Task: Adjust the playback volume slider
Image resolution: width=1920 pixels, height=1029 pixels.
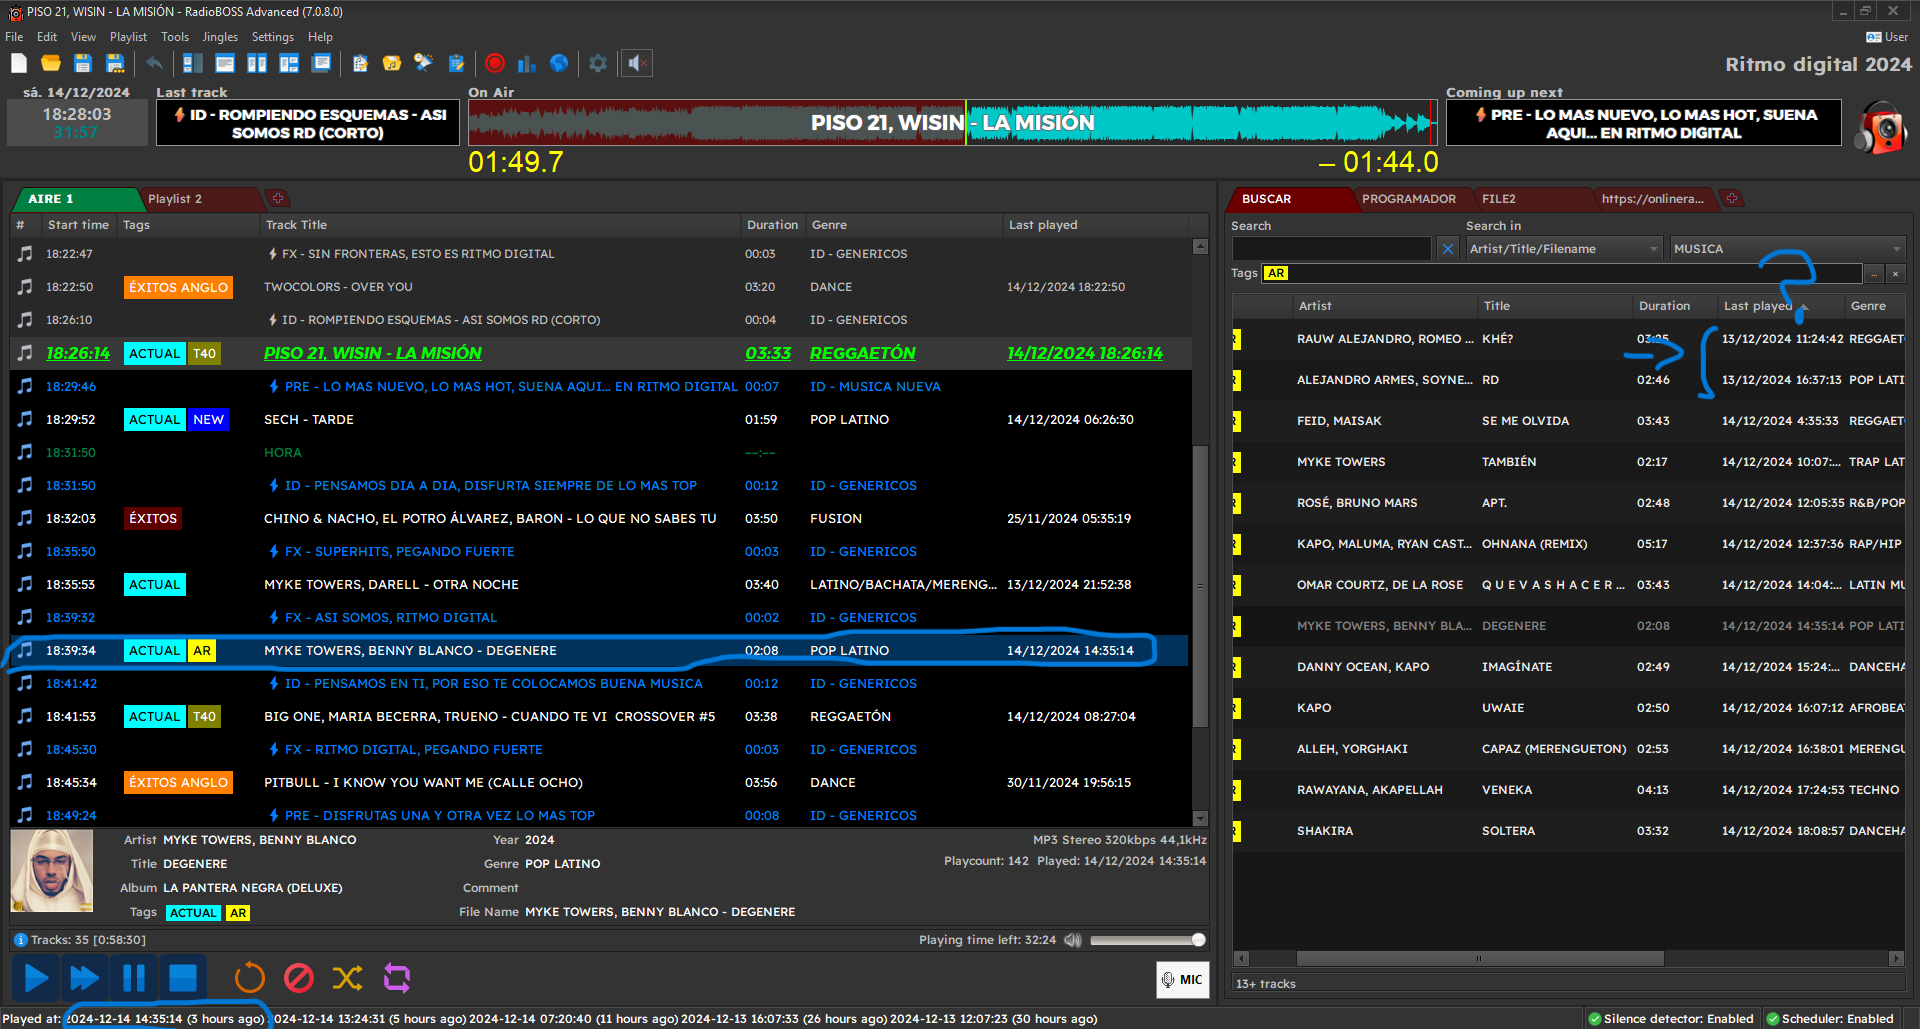Action: (x=1147, y=940)
